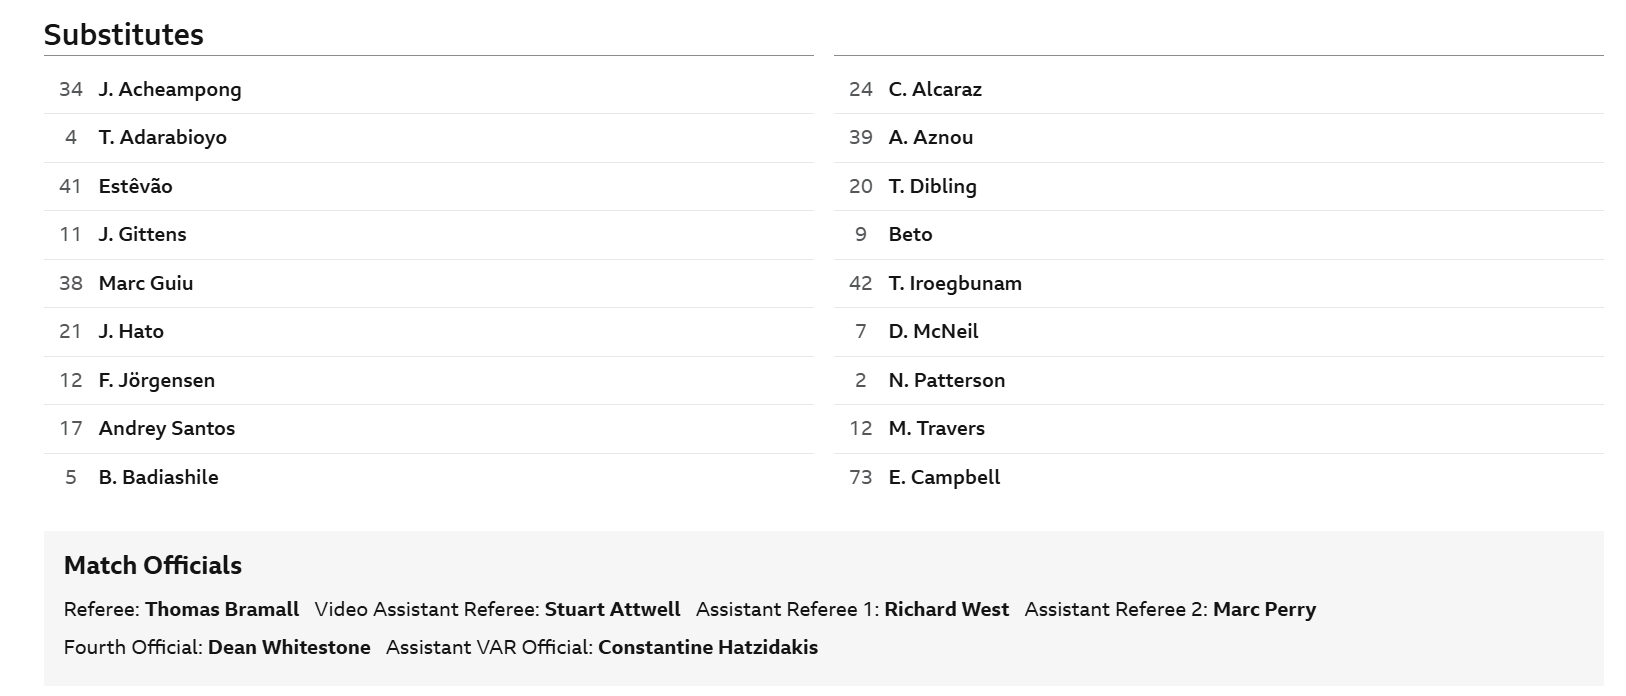Select Andrey Santos substitute row

[166, 428]
